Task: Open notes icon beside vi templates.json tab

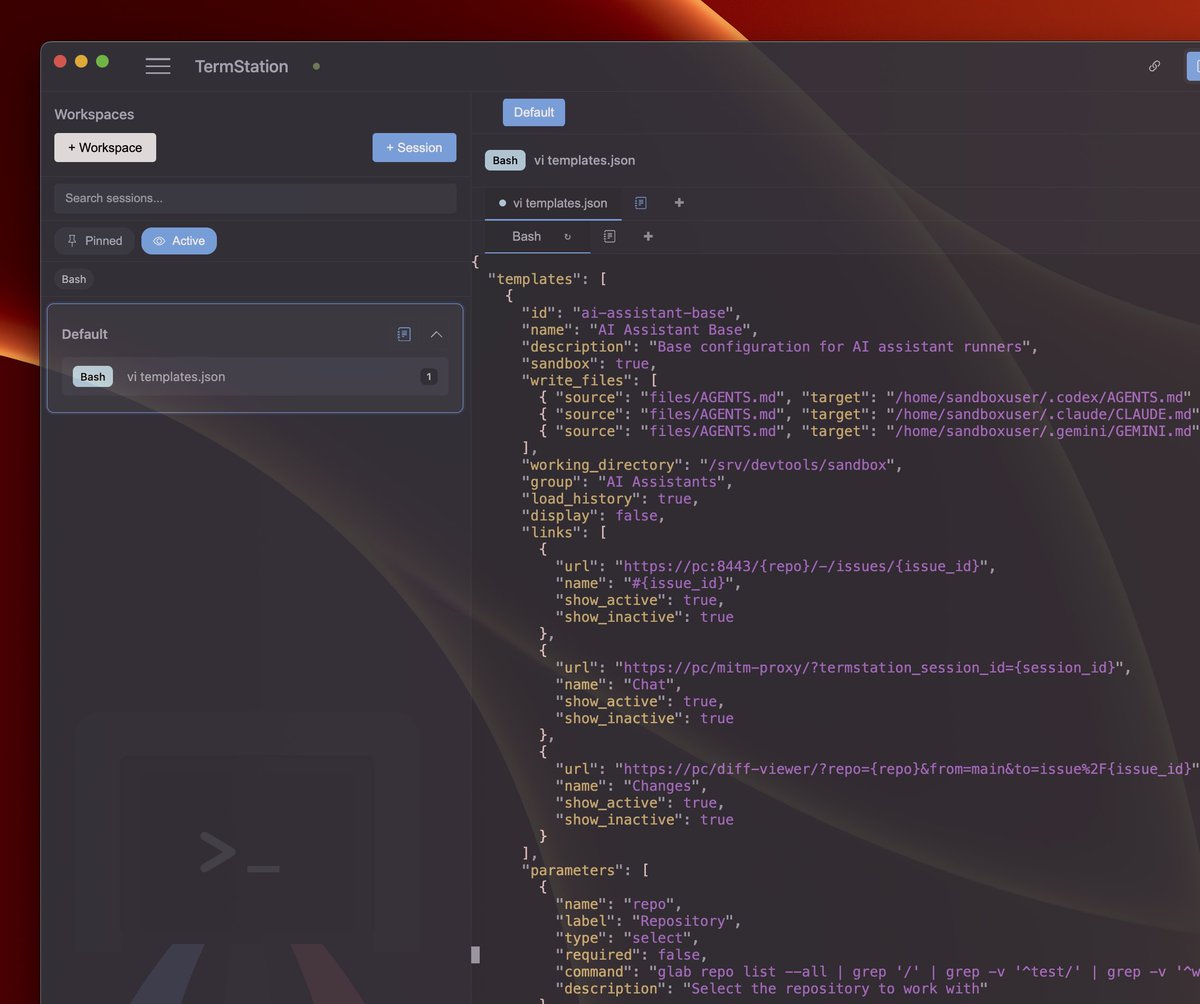Action: 641,203
